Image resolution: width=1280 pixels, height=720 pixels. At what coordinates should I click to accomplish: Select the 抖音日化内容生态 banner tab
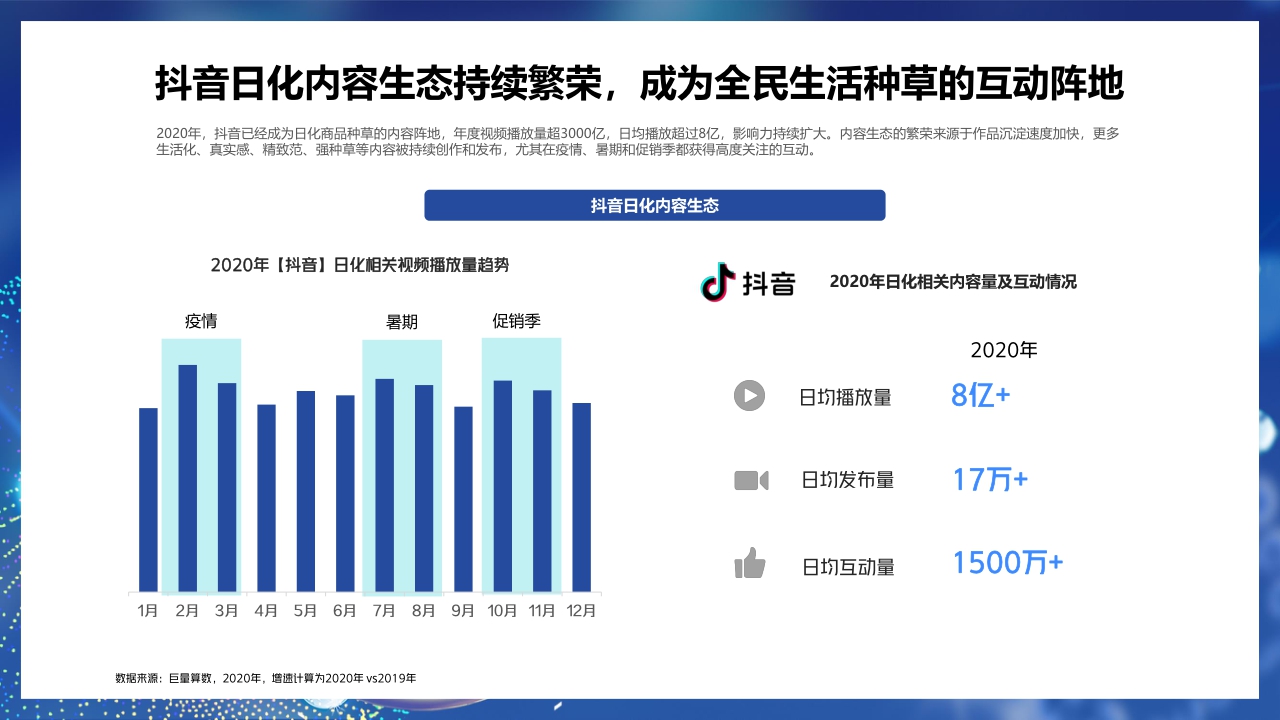(655, 205)
